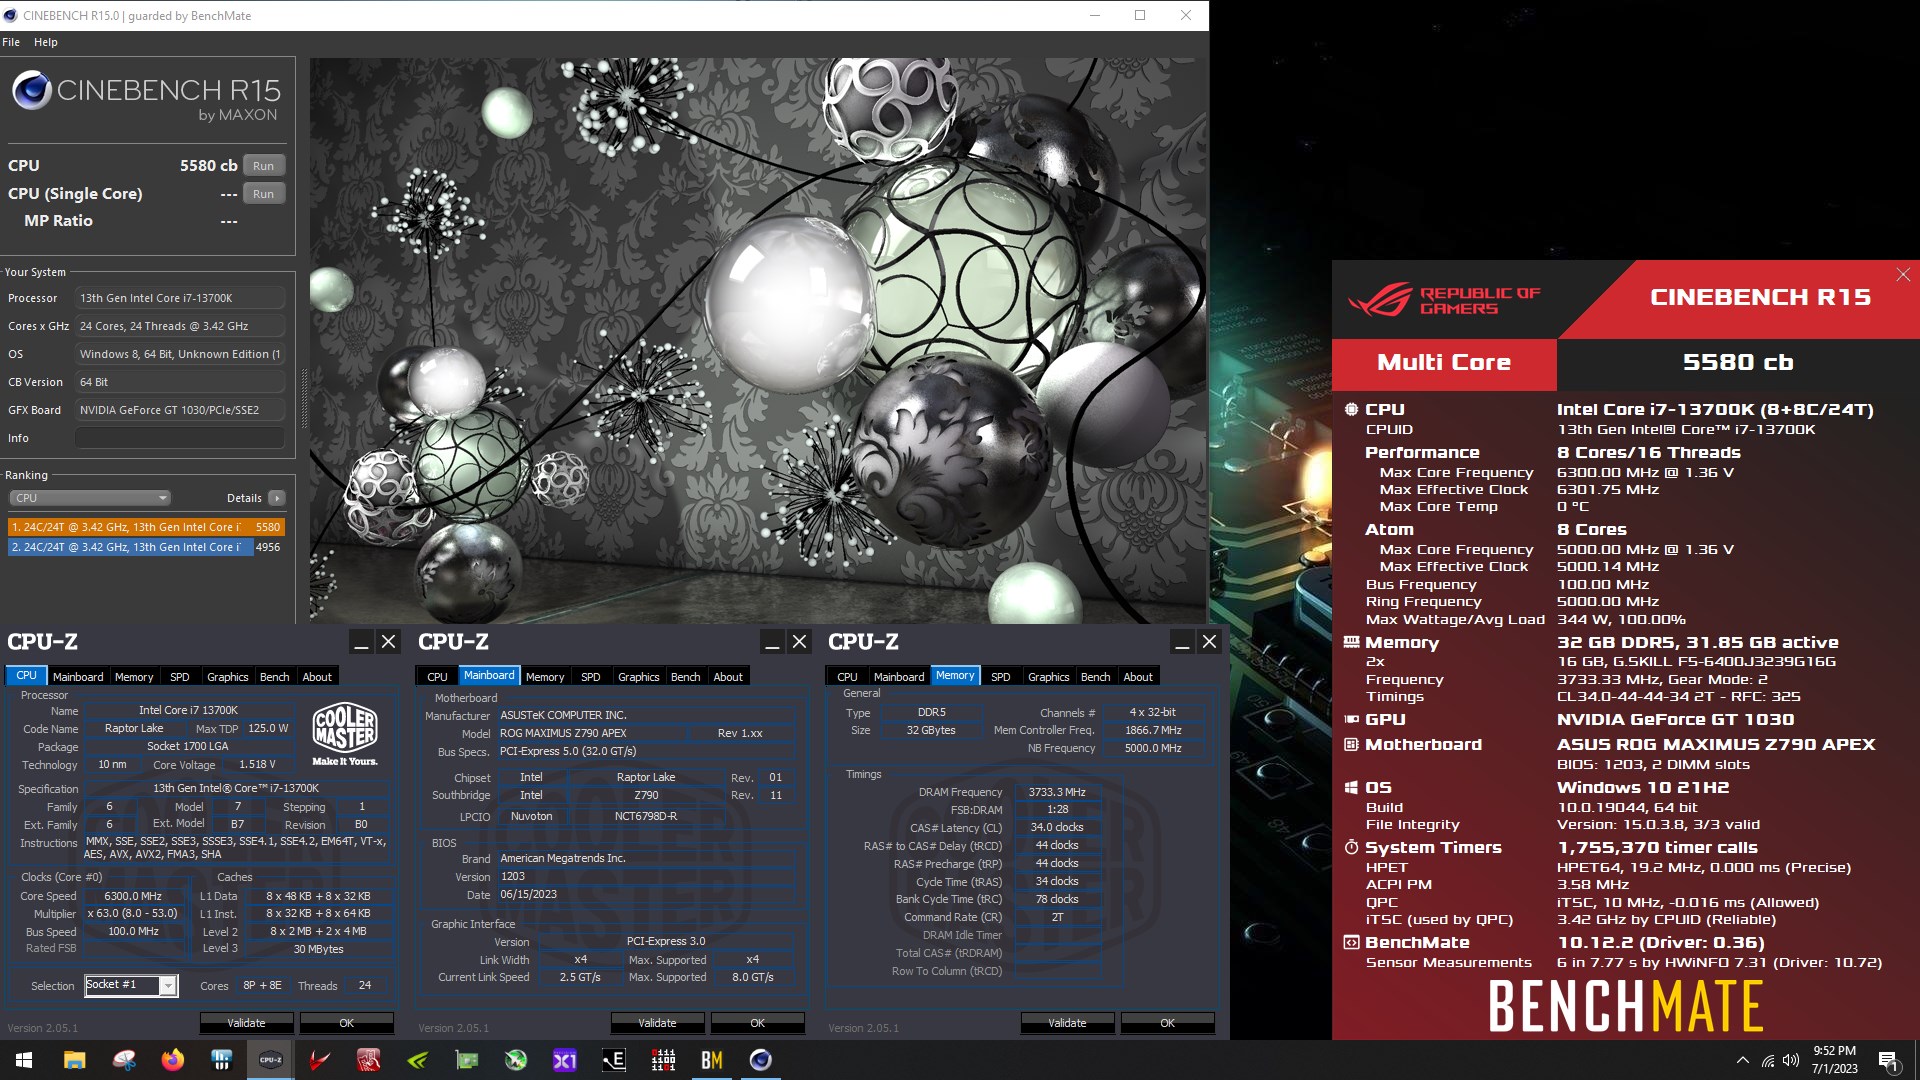Open the Cinebench File menu
The height and width of the screenshot is (1080, 1920).
tap(11, 42)
